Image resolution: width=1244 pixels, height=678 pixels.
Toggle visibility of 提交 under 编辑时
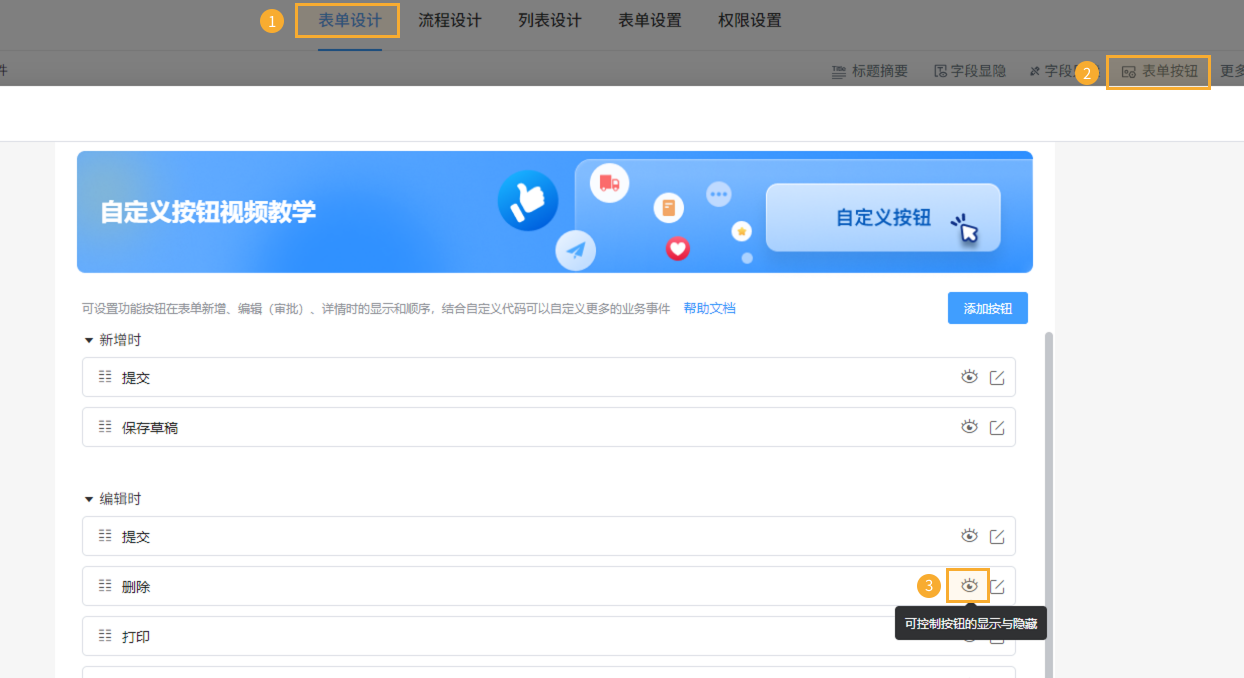coord(969,536)
